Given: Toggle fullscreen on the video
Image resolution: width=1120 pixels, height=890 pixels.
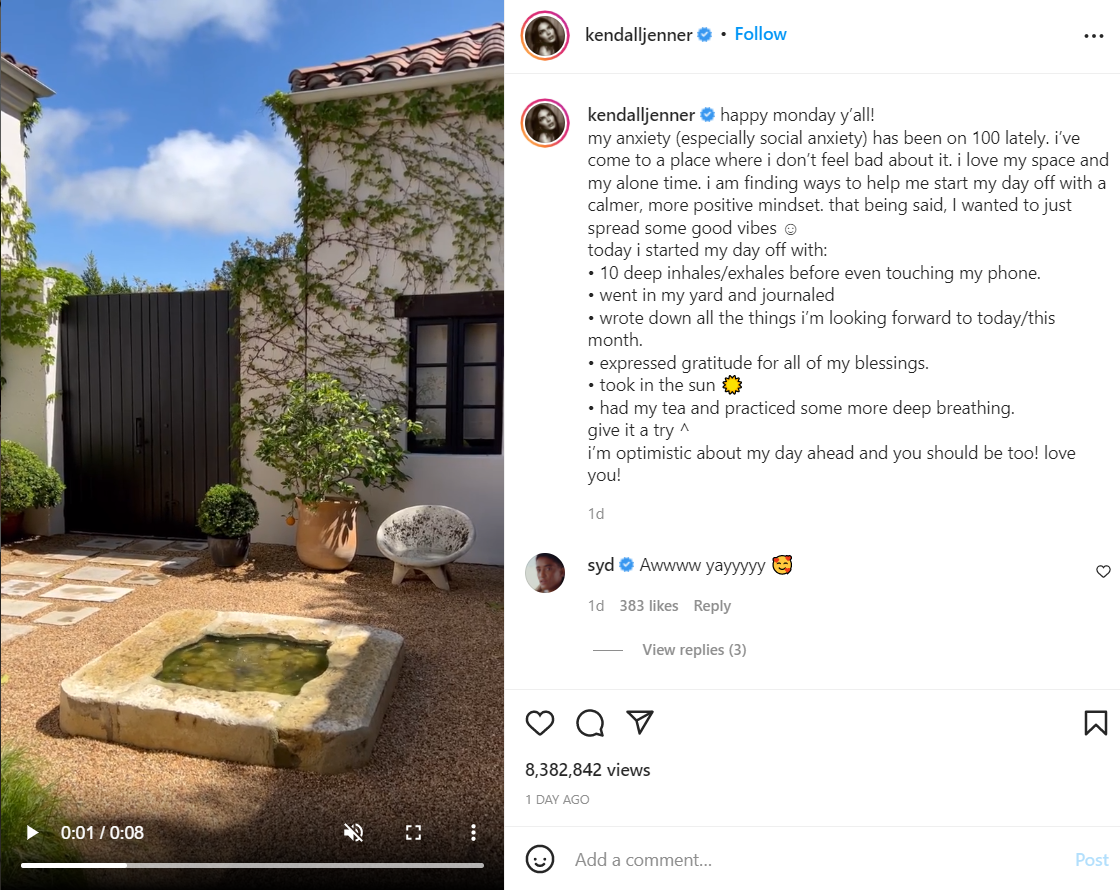Looking at the screenshot, I should coord(413,832).
